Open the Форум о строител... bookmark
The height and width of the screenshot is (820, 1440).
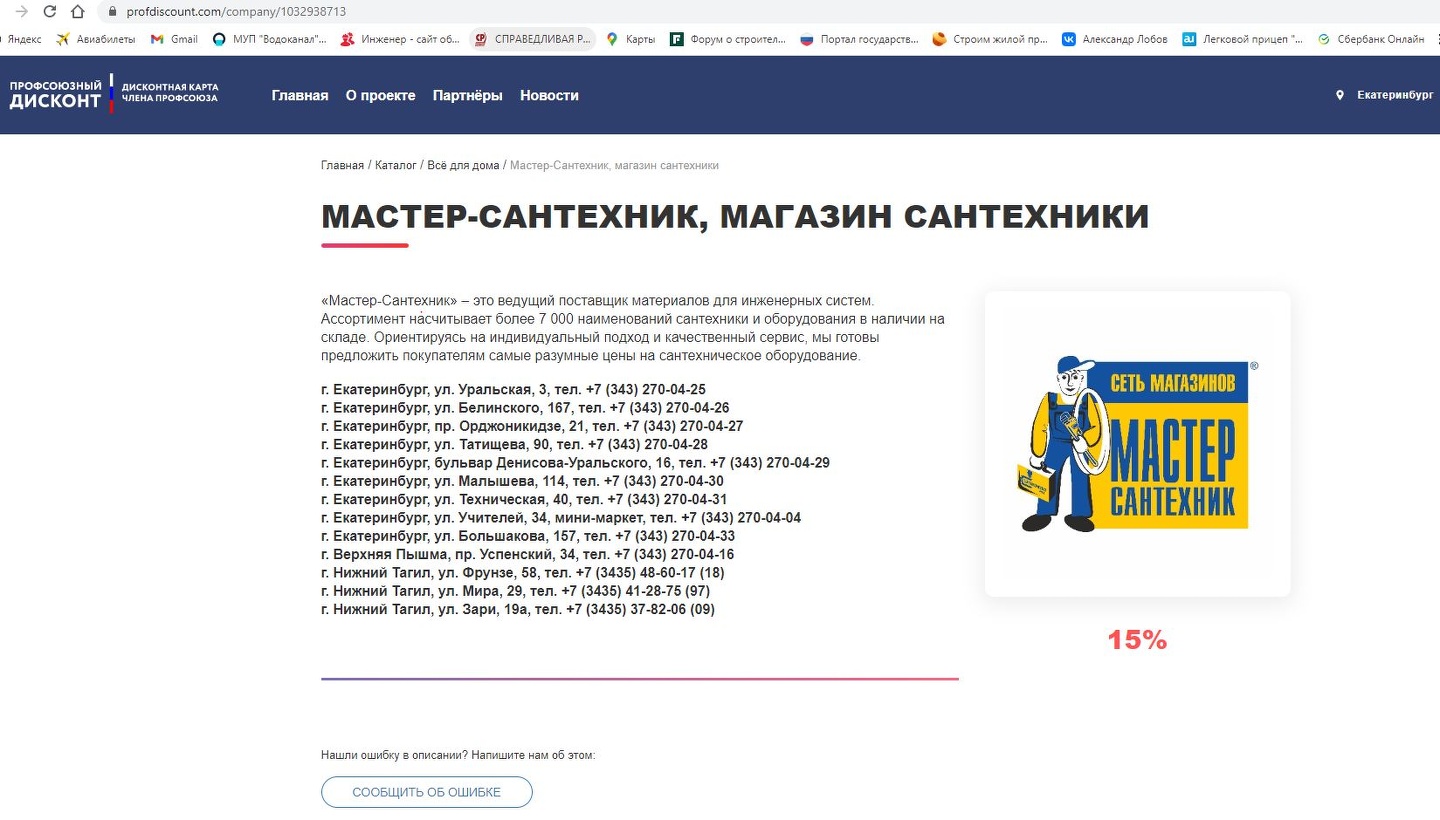click(x=728, y=39)
